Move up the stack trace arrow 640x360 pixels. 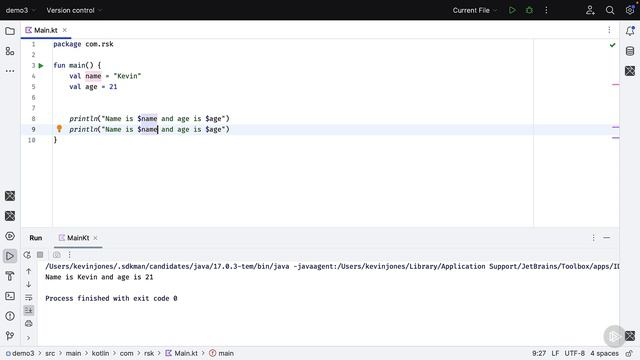29,271
